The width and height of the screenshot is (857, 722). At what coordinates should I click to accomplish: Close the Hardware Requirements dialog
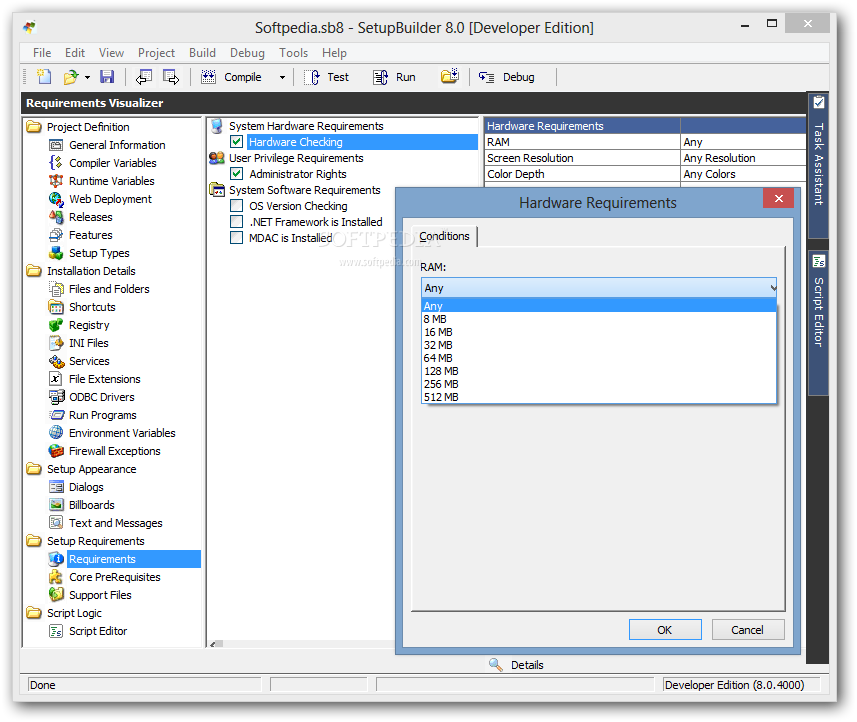point(779,198)
